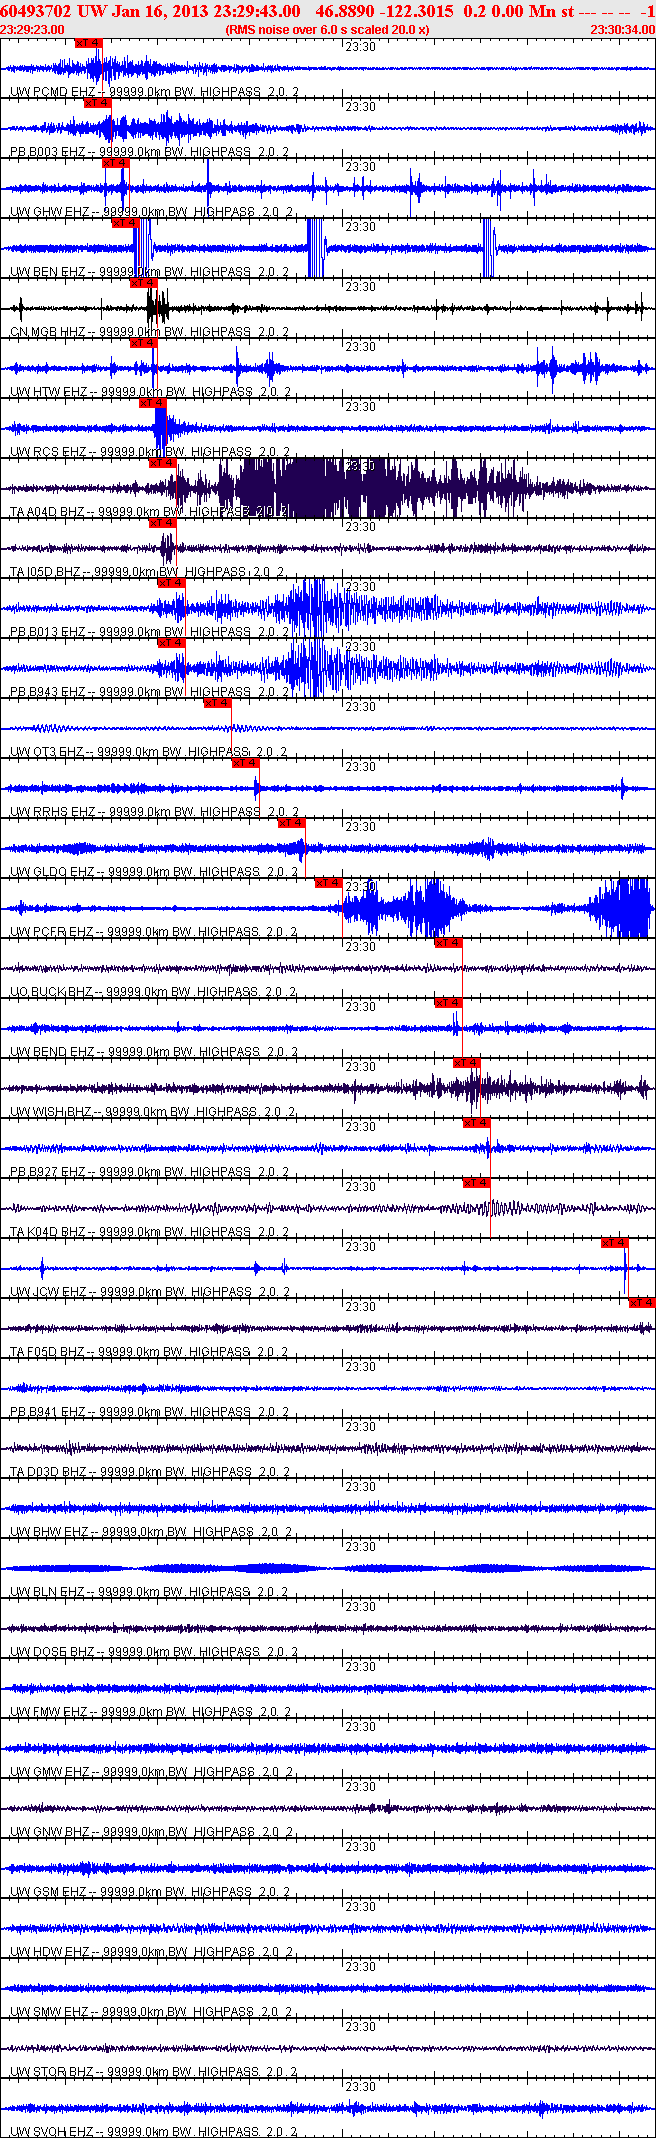Click the pick marker on the JCW trace
This screenshot has width=656, height=2138.
tap(615, 1243)
